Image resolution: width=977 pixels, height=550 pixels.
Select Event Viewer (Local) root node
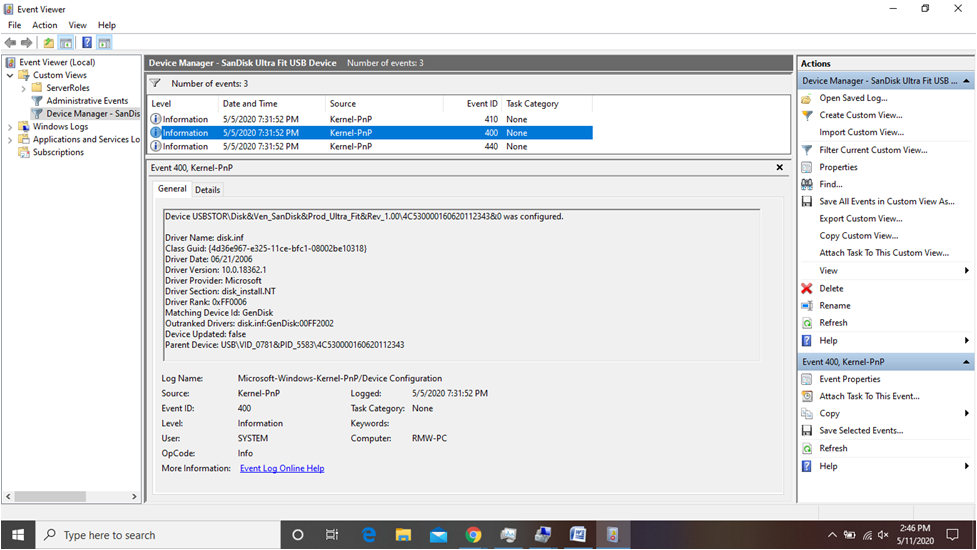click(57, 62)
